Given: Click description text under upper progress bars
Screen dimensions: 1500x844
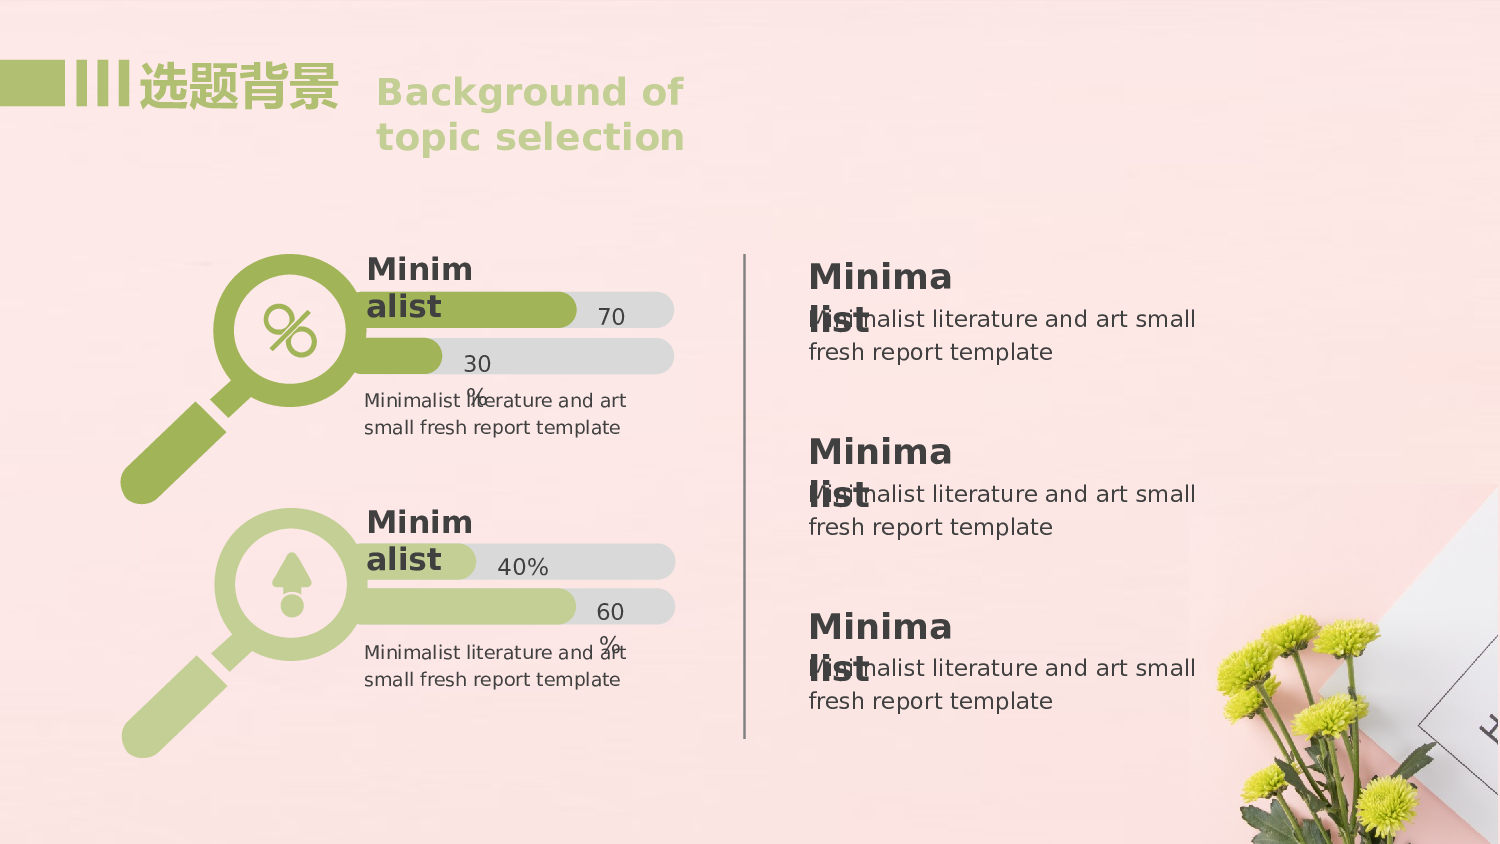Looking at the screenshot, I should pos(495,414).
